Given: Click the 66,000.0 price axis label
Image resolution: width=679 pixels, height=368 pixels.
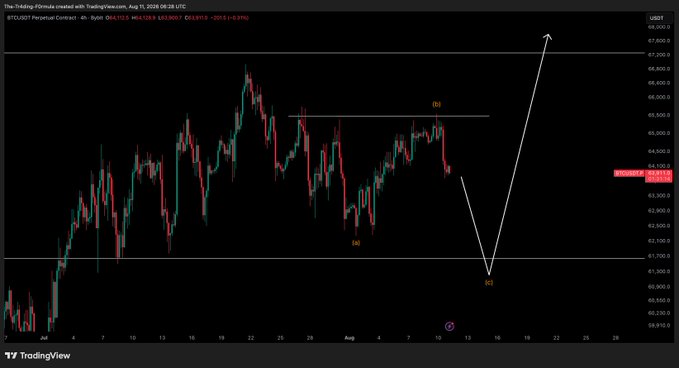Looking at the screenshot, I should tap(659, 97).
